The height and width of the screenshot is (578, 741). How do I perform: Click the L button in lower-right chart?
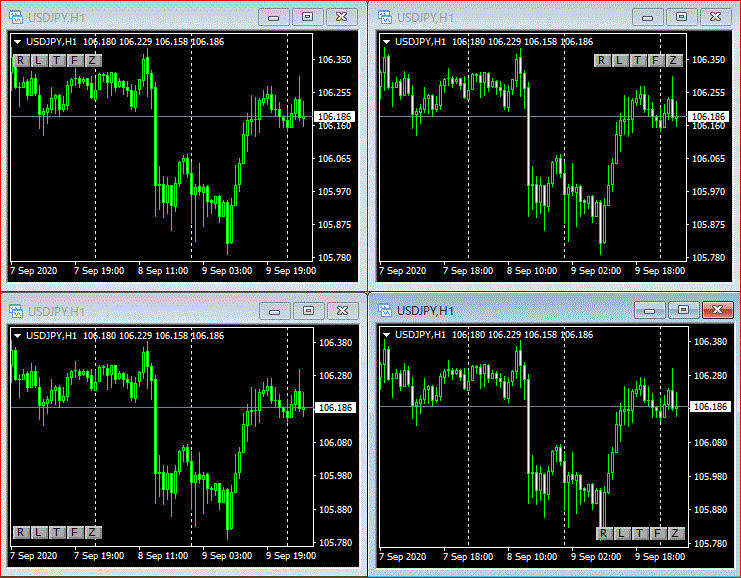pos(621,534)
